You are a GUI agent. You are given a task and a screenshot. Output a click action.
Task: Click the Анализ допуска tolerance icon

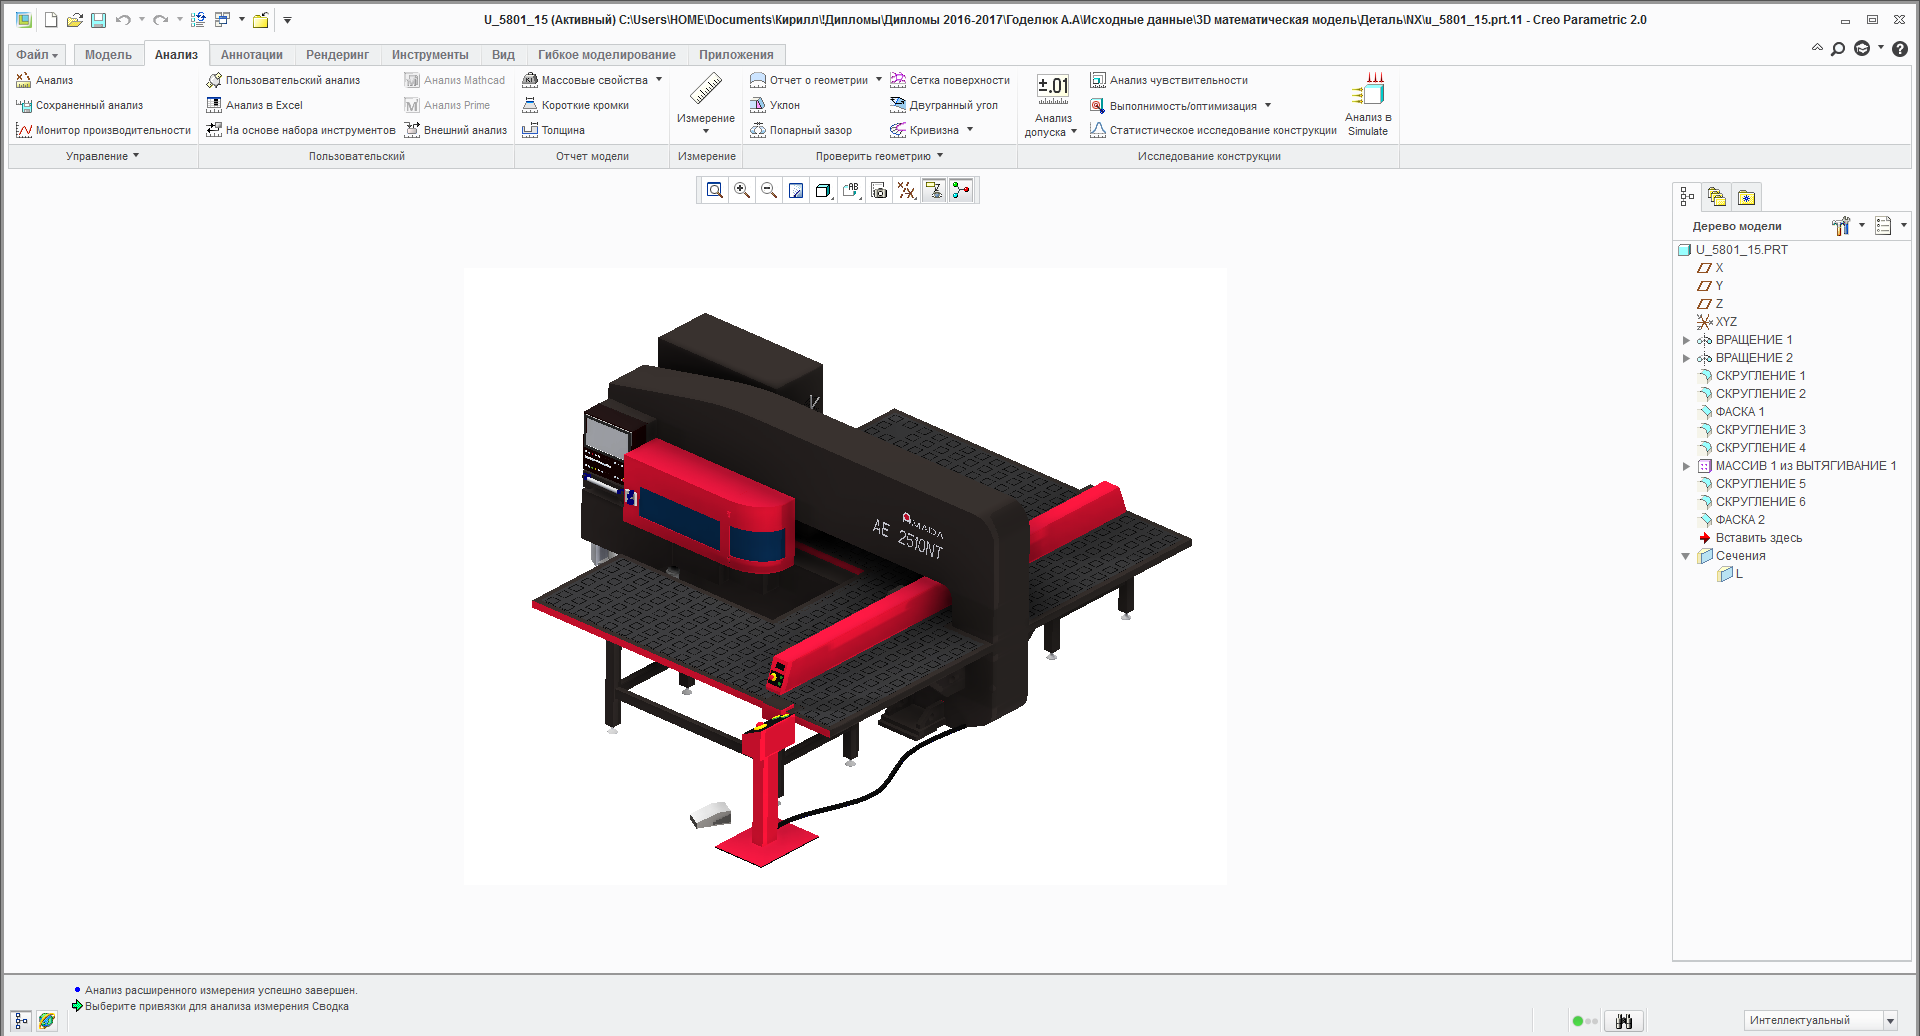click(1052, 90)
